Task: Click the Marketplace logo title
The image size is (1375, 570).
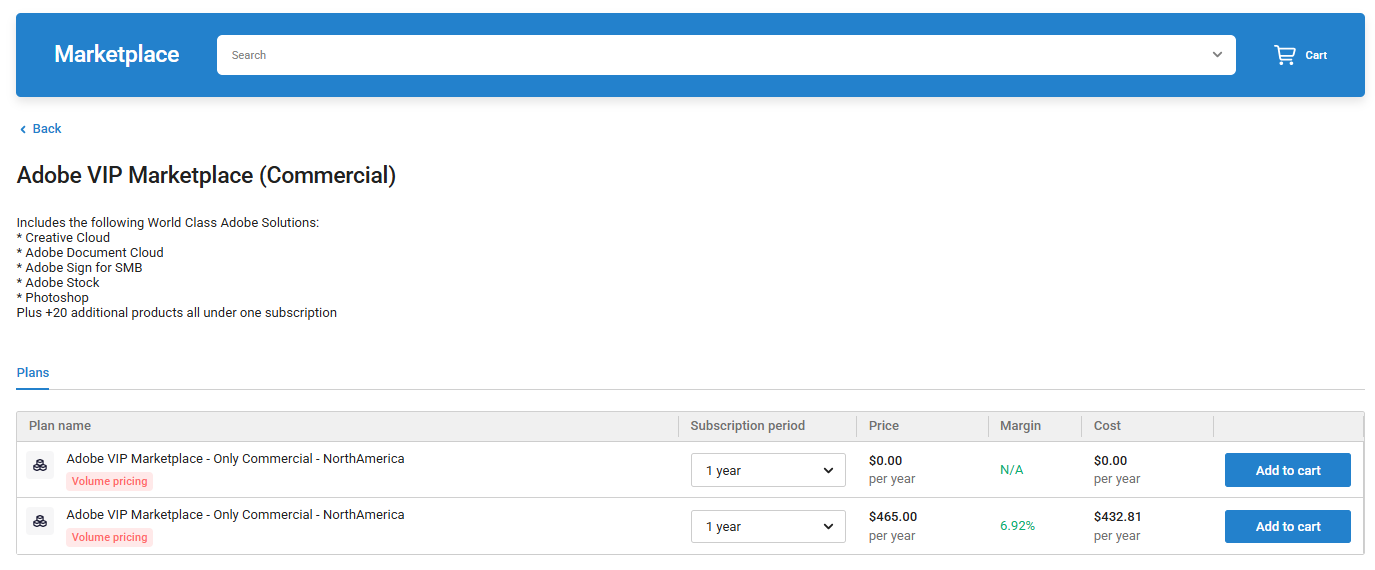Action: tap(117, 55)
